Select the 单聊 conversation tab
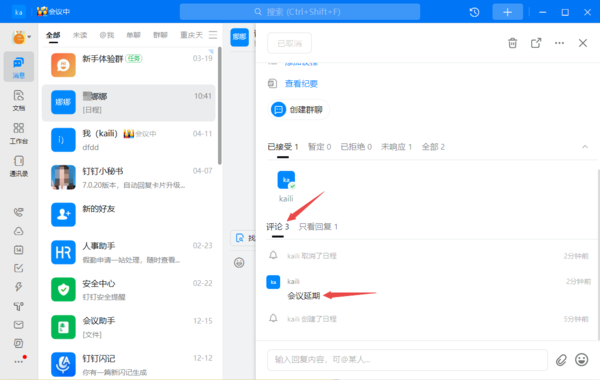 pos(133,35)
